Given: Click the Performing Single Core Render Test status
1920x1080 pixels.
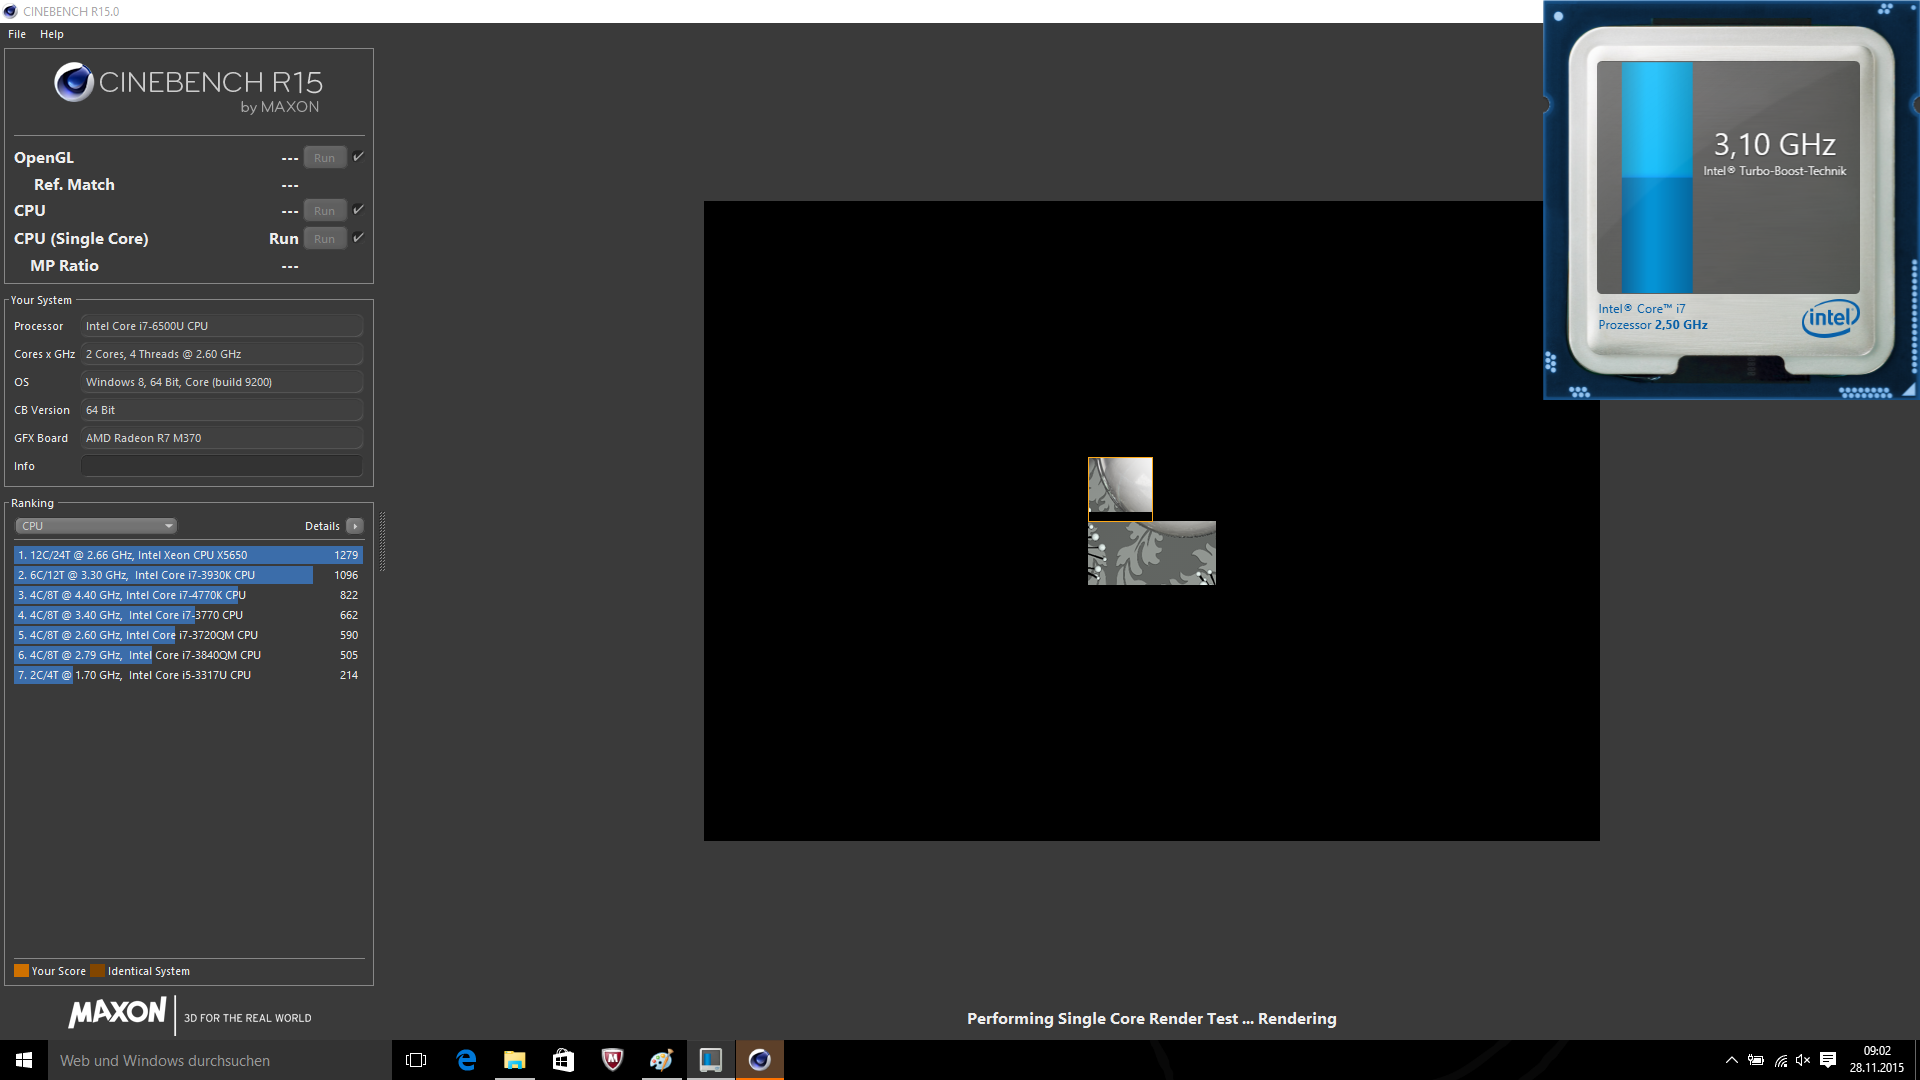Looking at the screenshot, I should point(1152,1018).
